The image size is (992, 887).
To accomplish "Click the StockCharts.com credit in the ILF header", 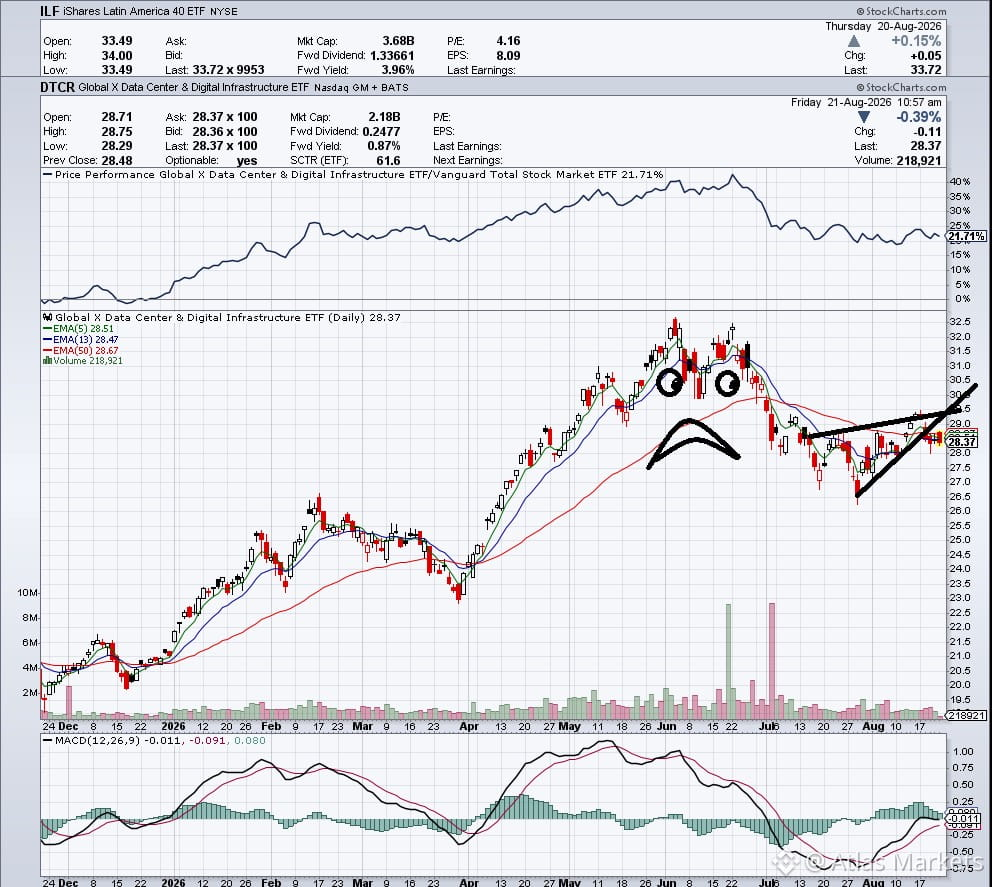I will (x=902, y=11).
